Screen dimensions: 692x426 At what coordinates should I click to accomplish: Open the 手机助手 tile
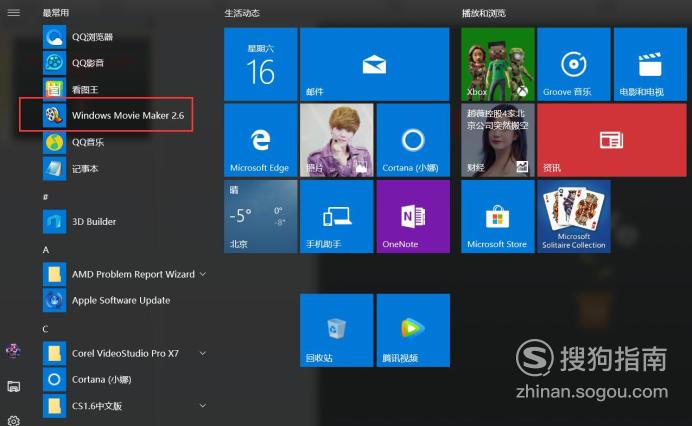pos(337,216)
